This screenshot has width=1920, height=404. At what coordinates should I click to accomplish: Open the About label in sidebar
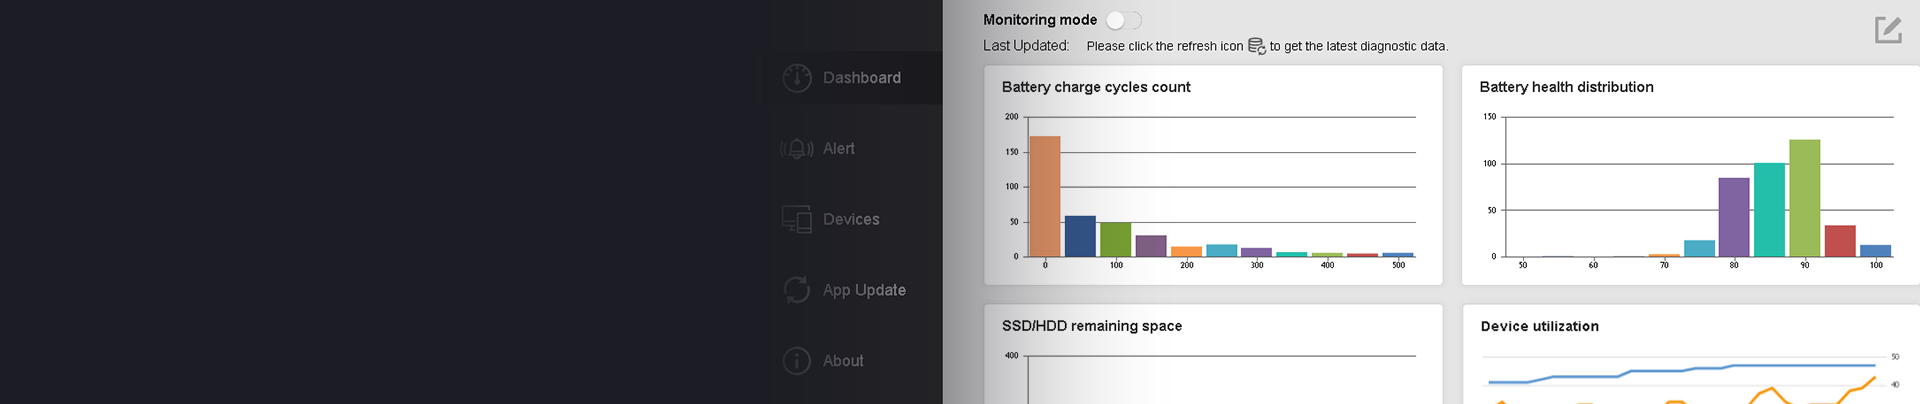[843, 361]
